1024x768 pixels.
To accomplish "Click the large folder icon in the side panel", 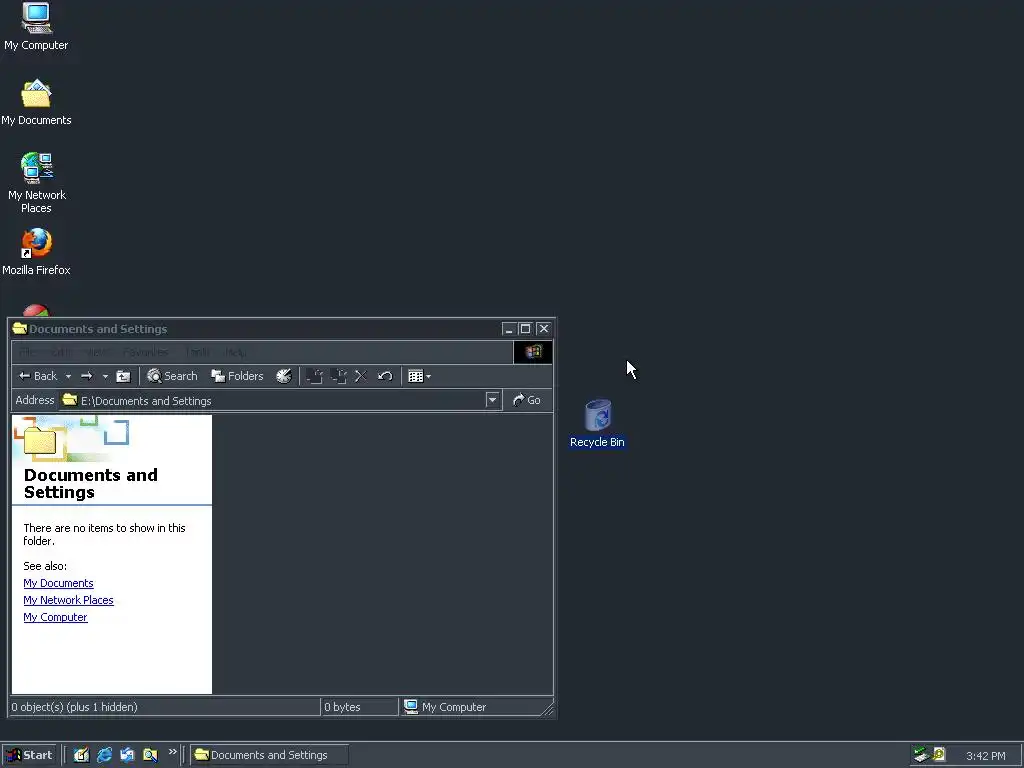I will pyautogui.click(x=39, y=440).
